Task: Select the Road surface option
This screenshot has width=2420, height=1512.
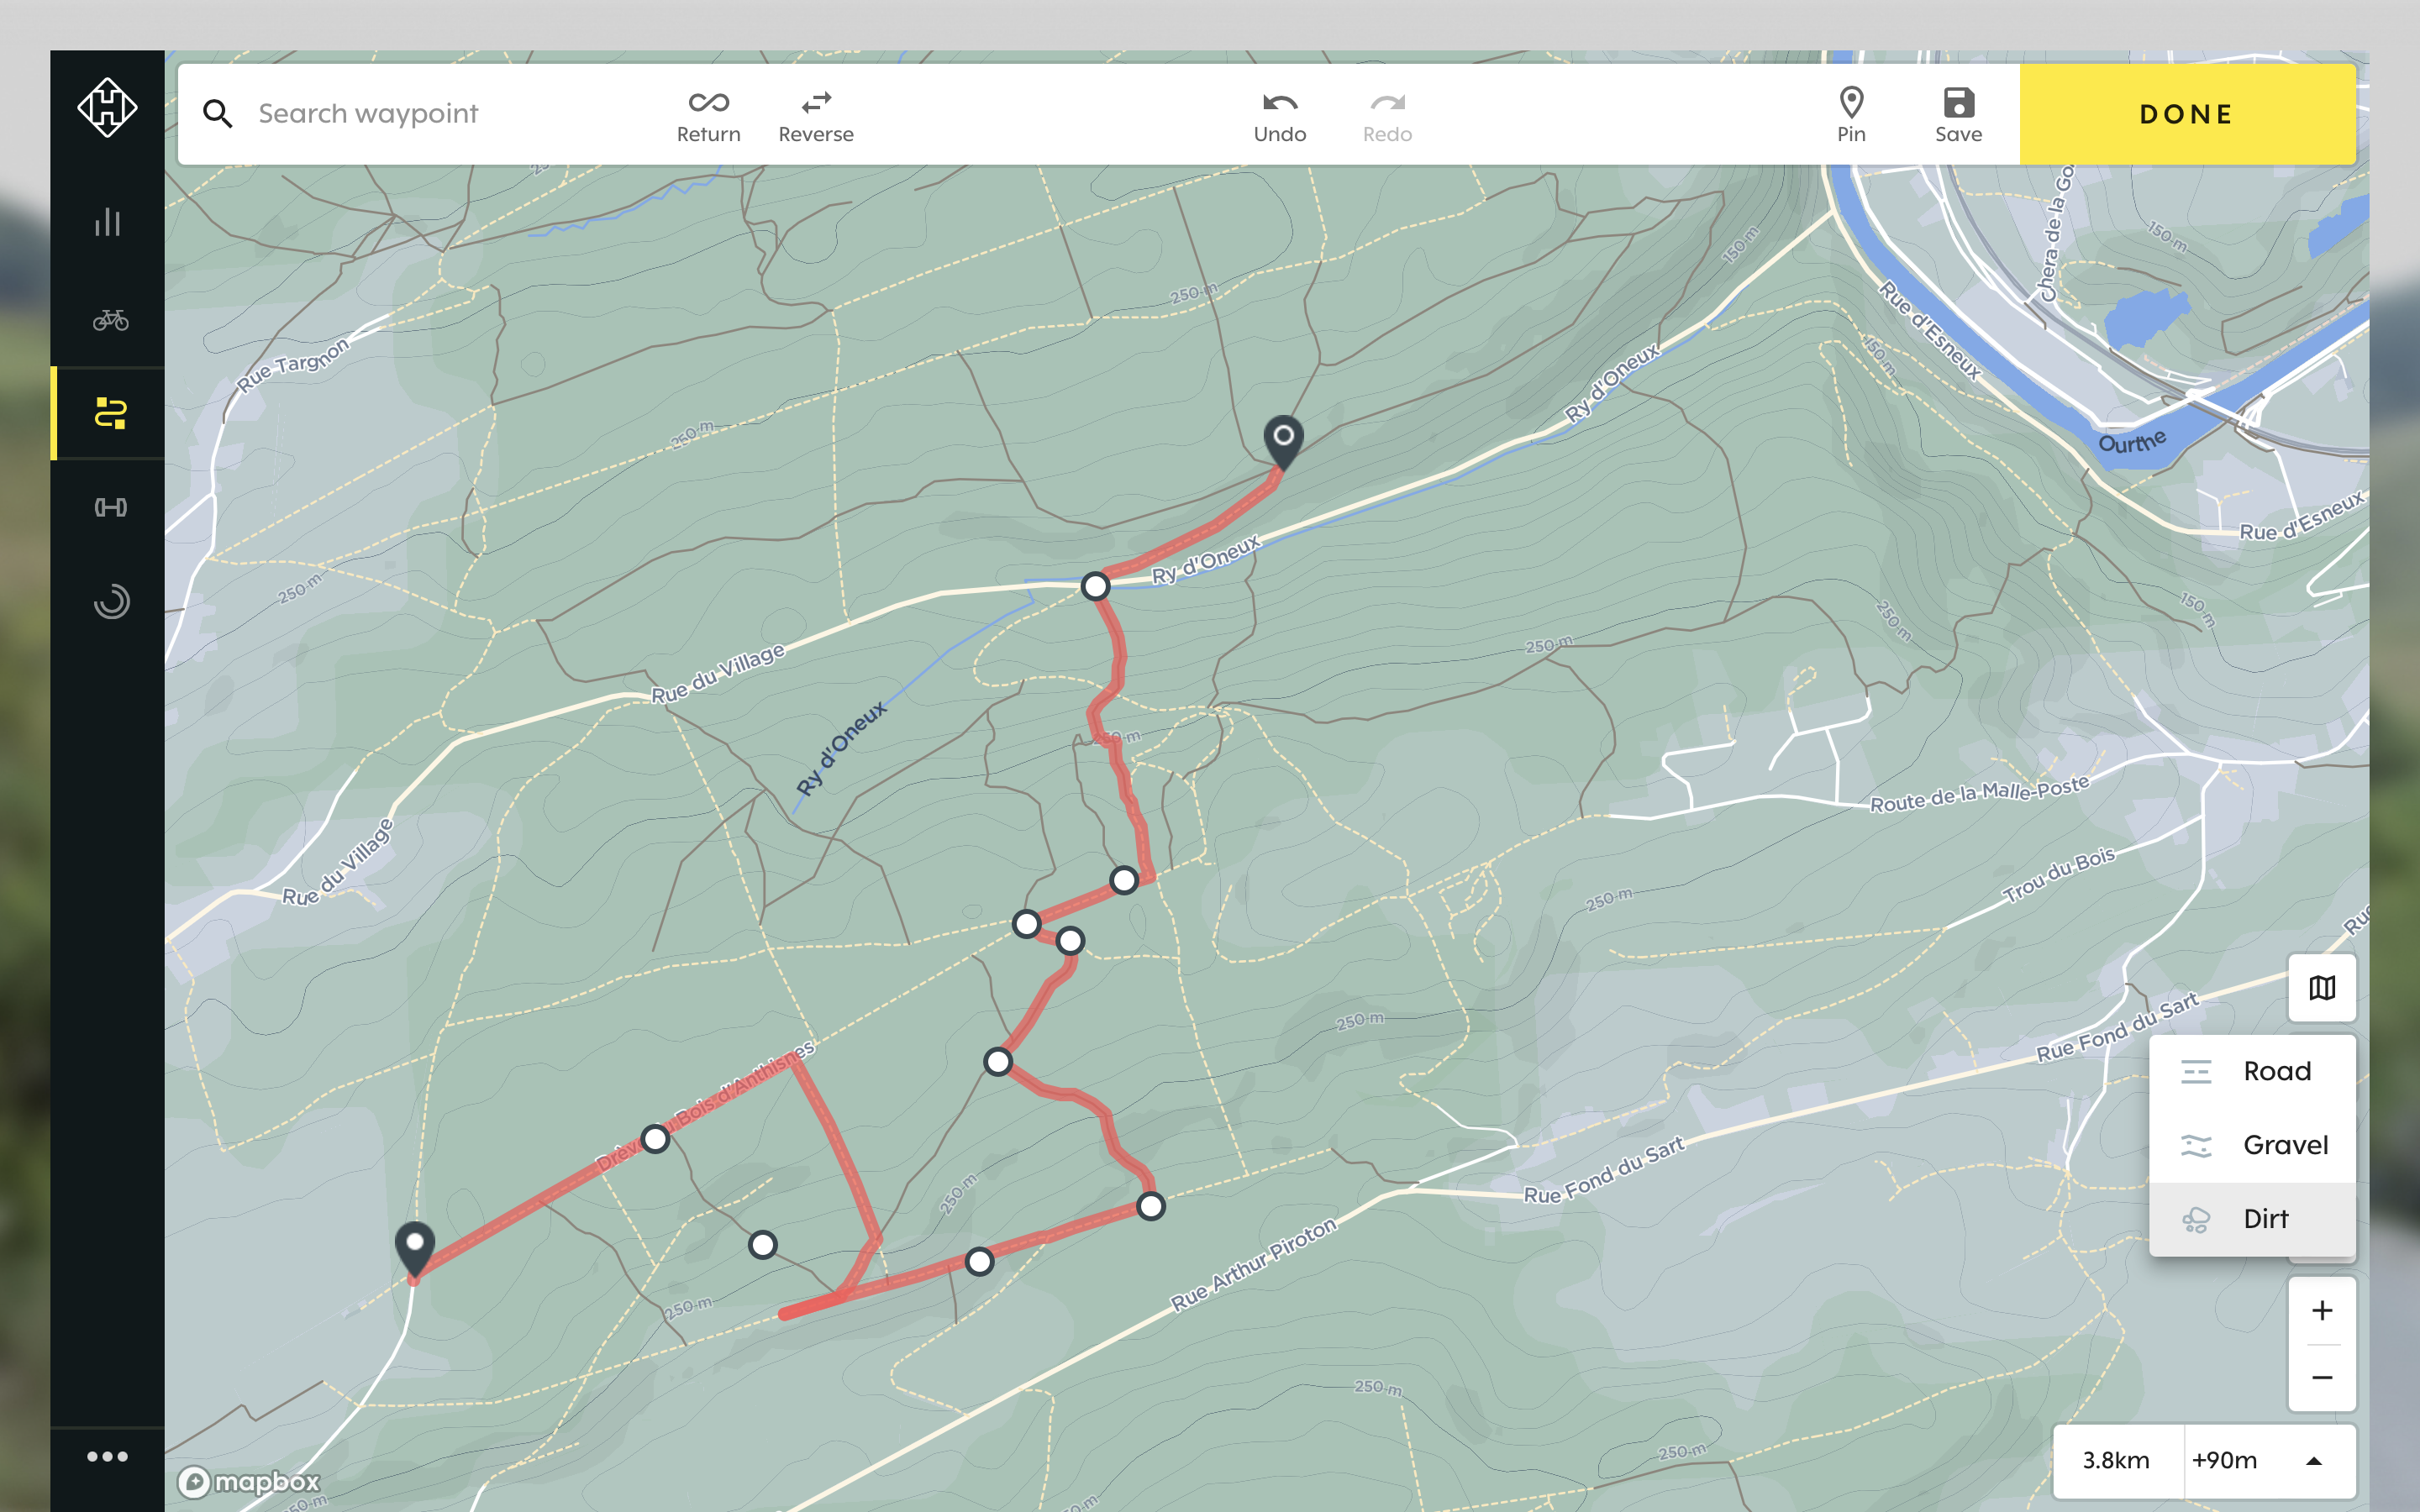Action: pyautogui.click(x=2252, y=1071)
